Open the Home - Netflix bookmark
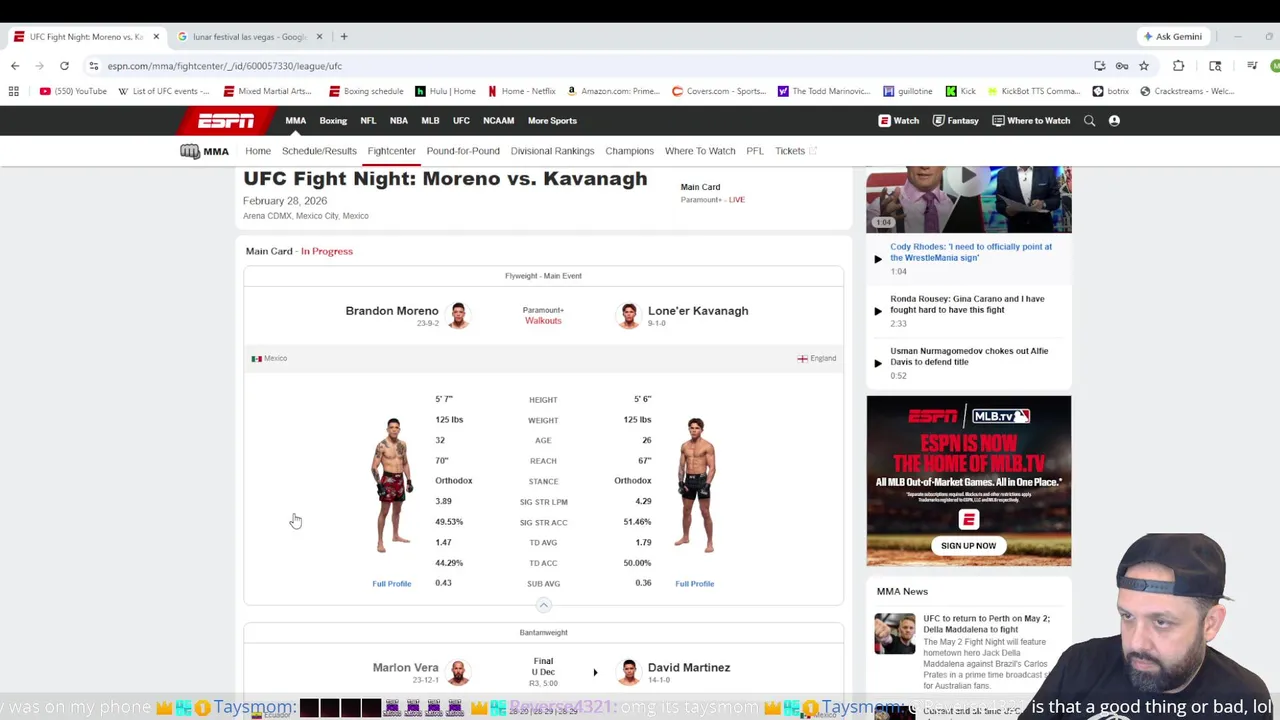The image size is (1280, 720). [522, 91]
